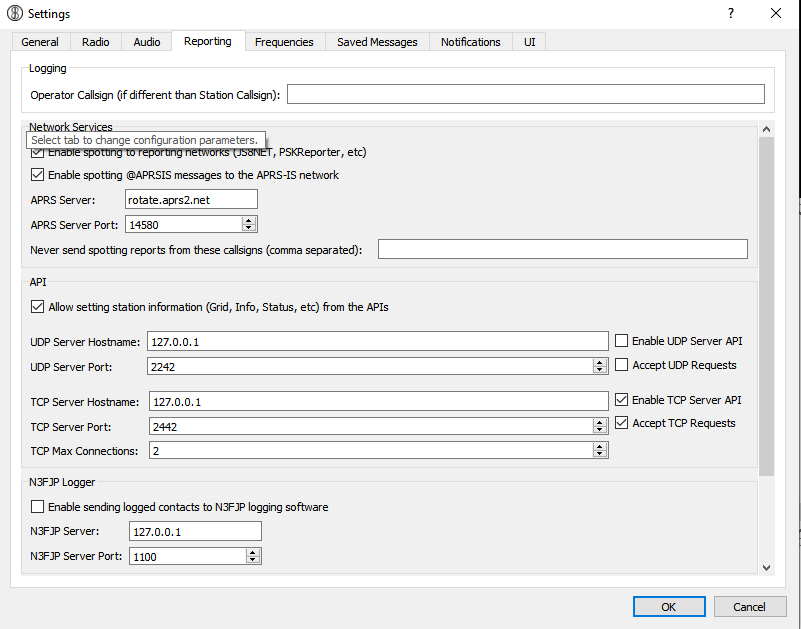801x629 pixels.
Task: Check Accept UDP Requests
Action: tap(621, 364)
